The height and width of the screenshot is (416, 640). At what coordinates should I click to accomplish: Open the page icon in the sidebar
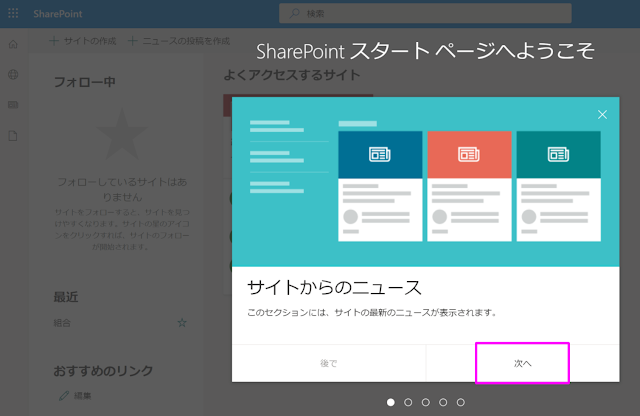point(13,136)
